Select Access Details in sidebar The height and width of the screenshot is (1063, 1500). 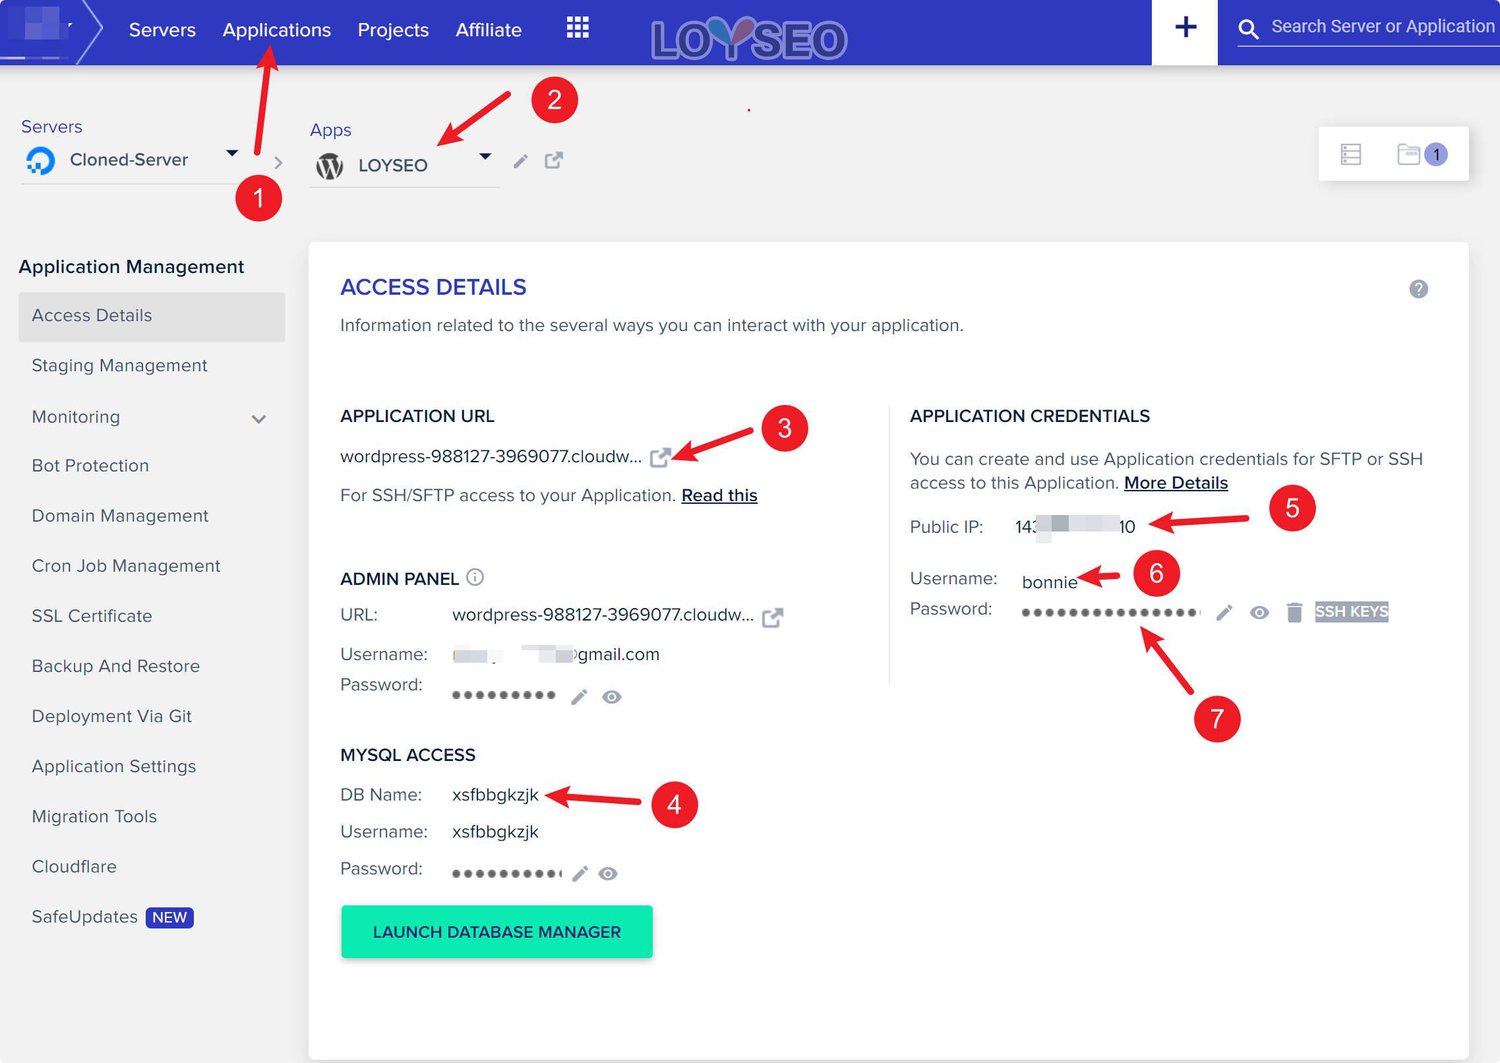[152, 316]
